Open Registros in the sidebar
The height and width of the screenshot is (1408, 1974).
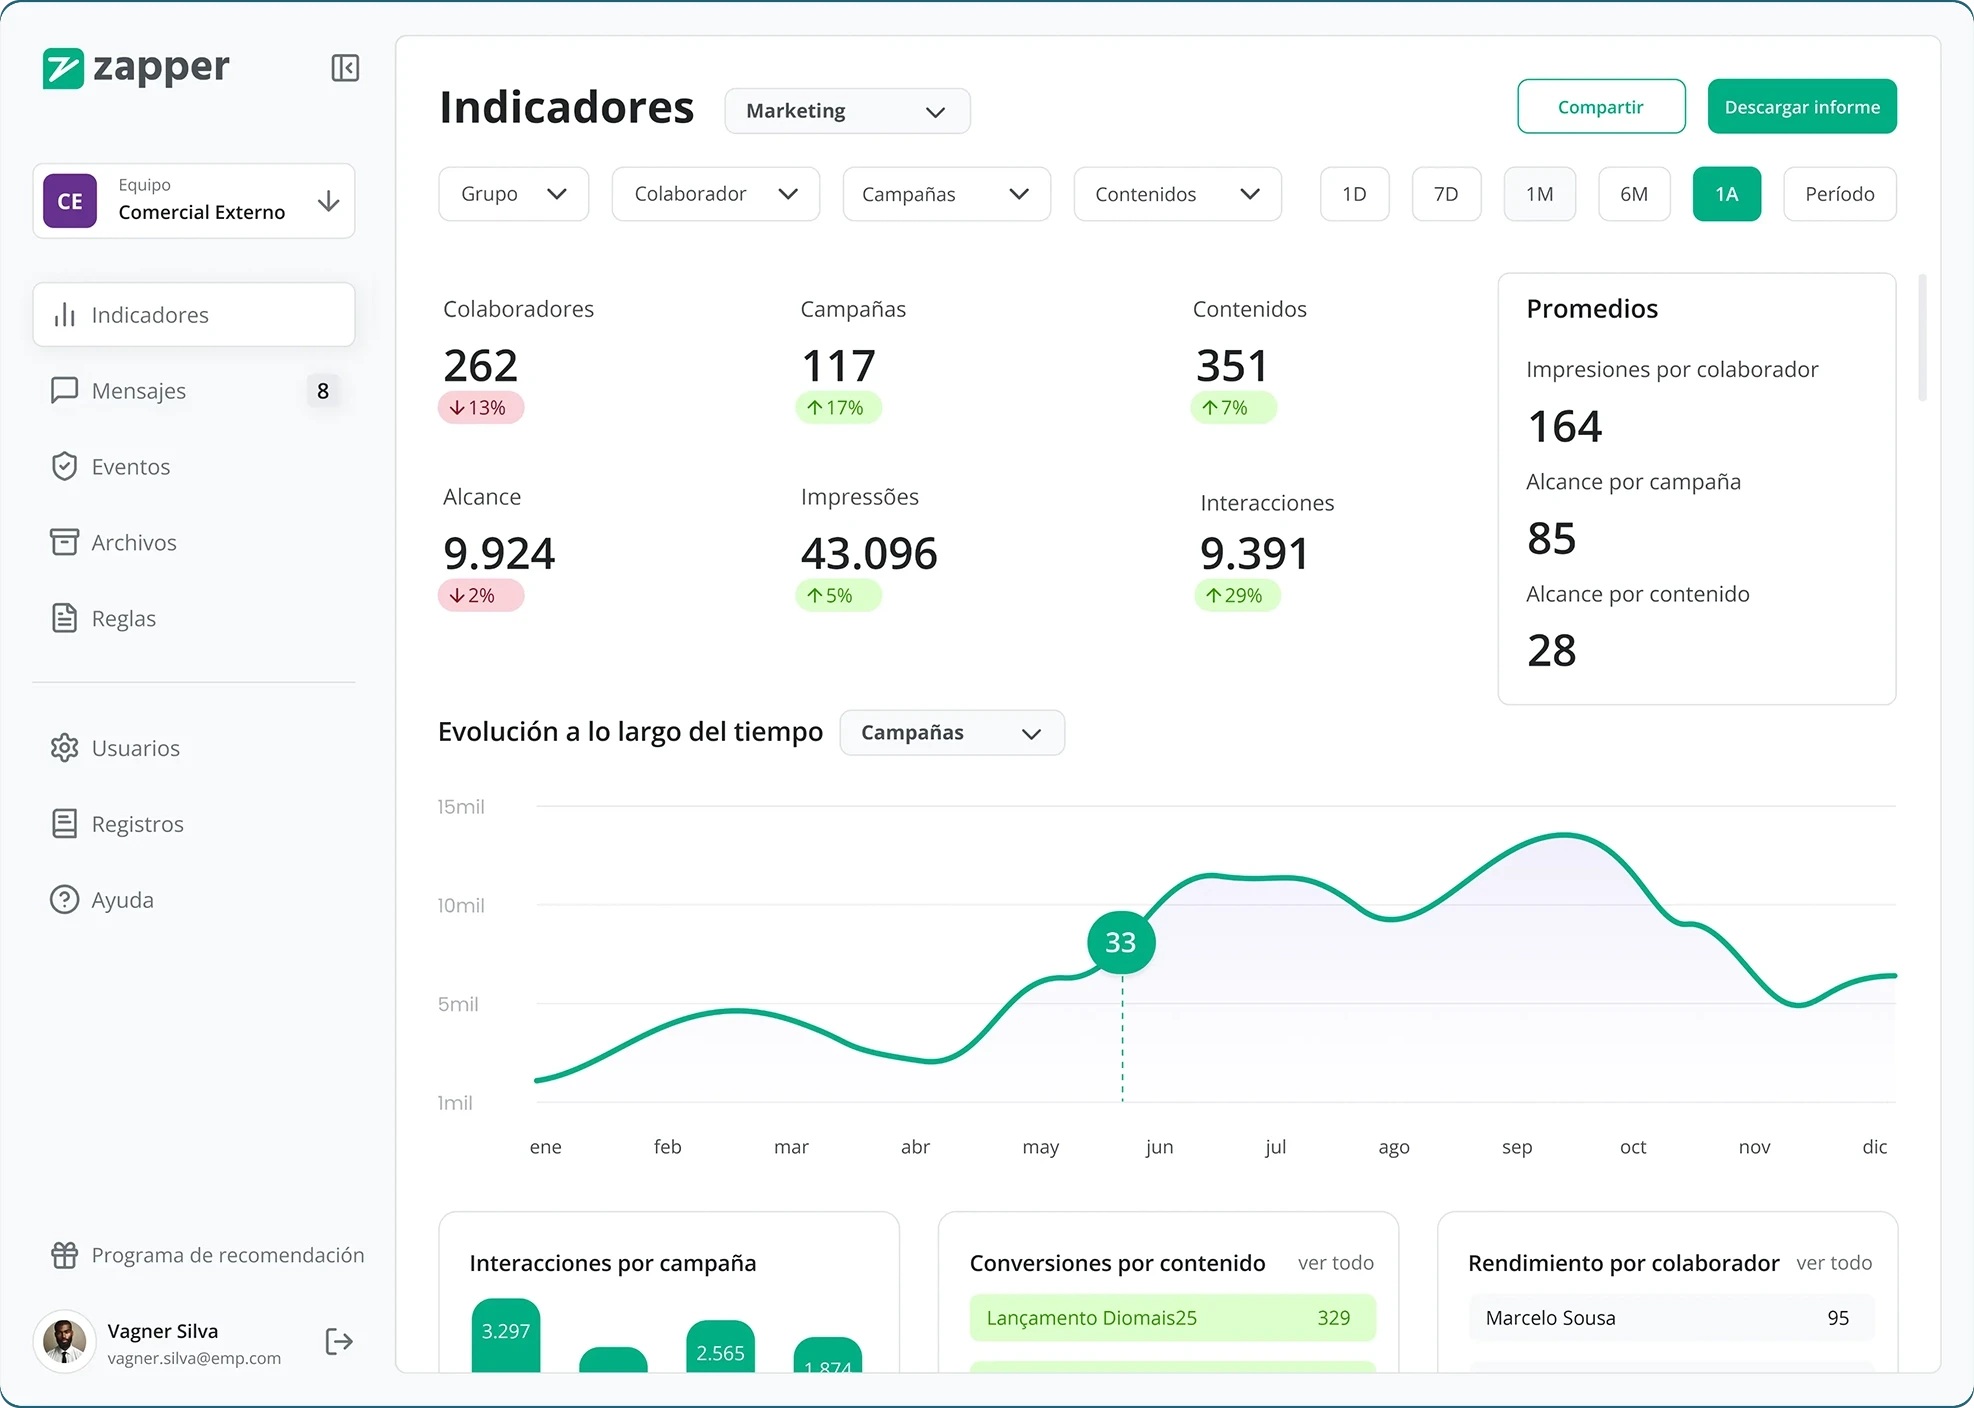coord(194,824)
